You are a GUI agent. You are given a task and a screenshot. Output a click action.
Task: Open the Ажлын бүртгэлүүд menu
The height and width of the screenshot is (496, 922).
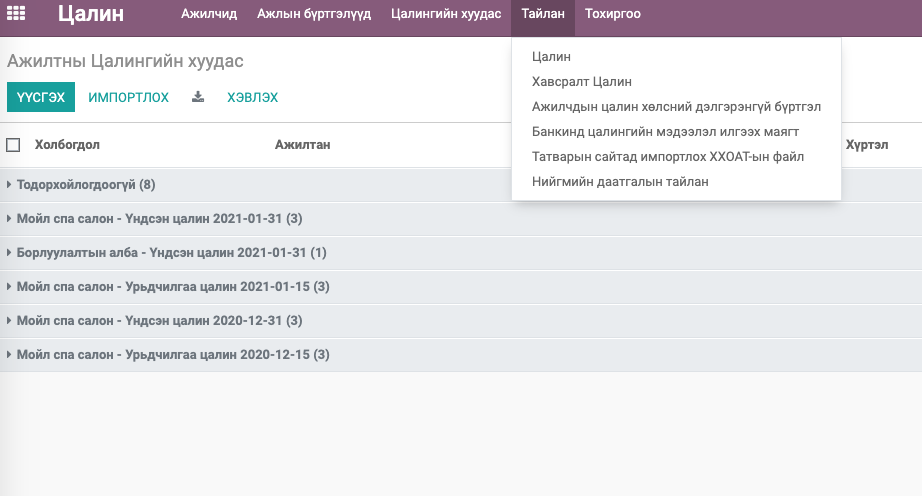pos(314,14)
